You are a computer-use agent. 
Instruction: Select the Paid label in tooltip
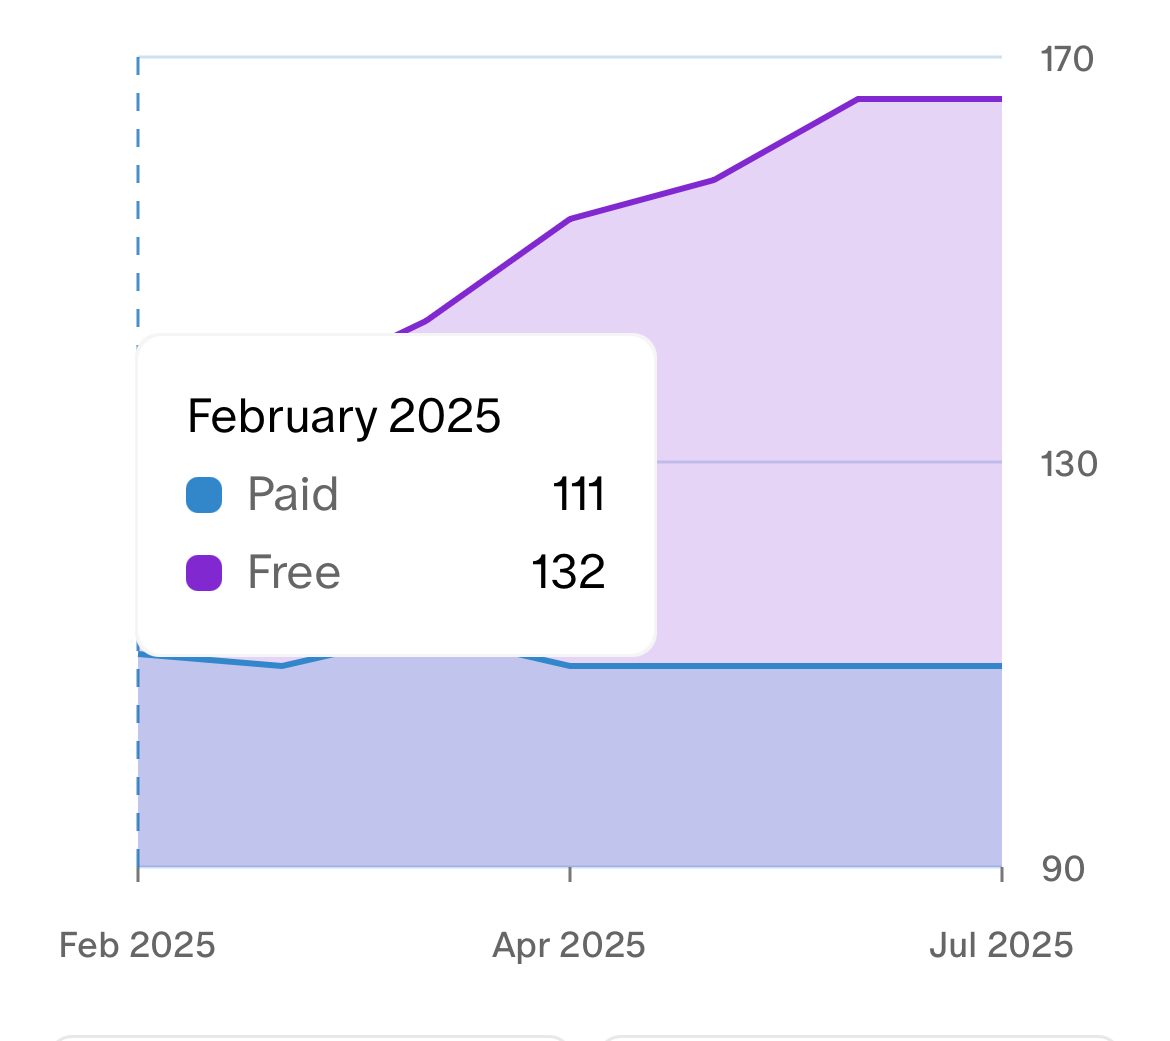point(293,495)
